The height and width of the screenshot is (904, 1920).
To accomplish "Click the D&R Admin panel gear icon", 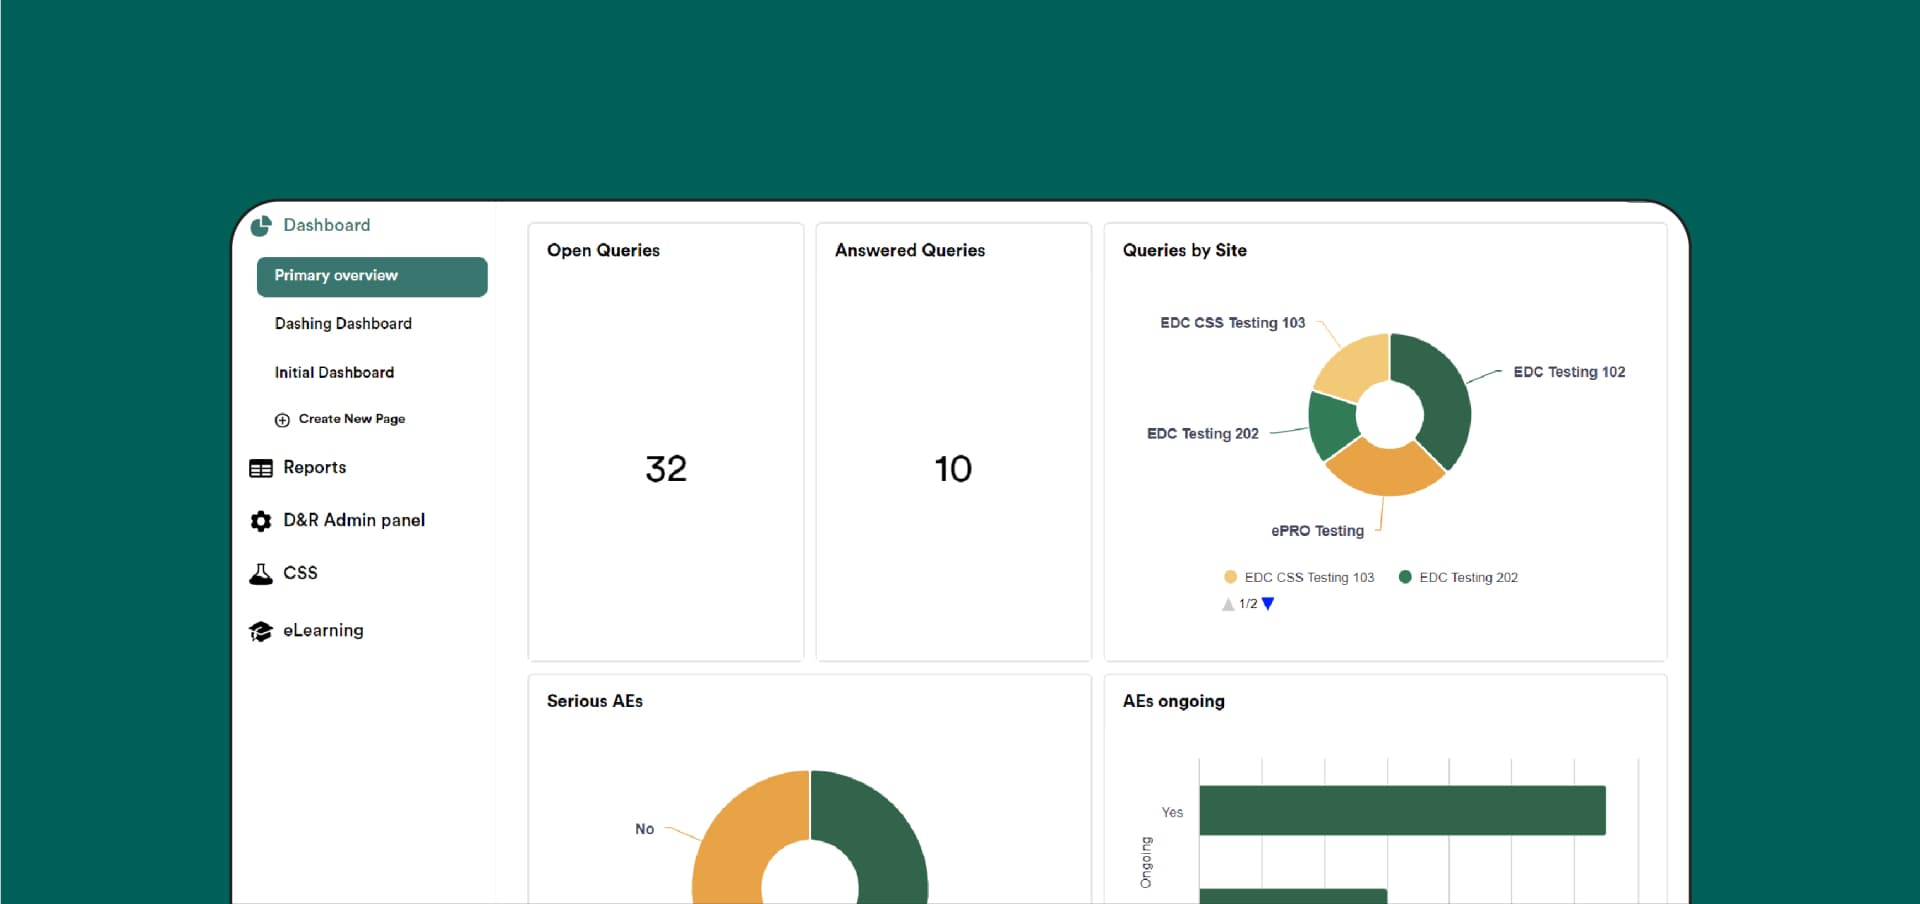I will (261, 521).
